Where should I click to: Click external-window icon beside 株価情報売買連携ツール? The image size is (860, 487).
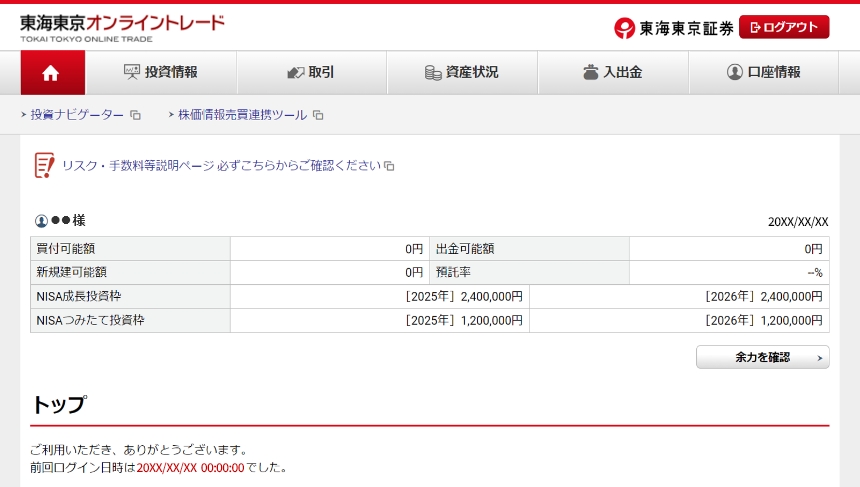[x=318, y=116]
